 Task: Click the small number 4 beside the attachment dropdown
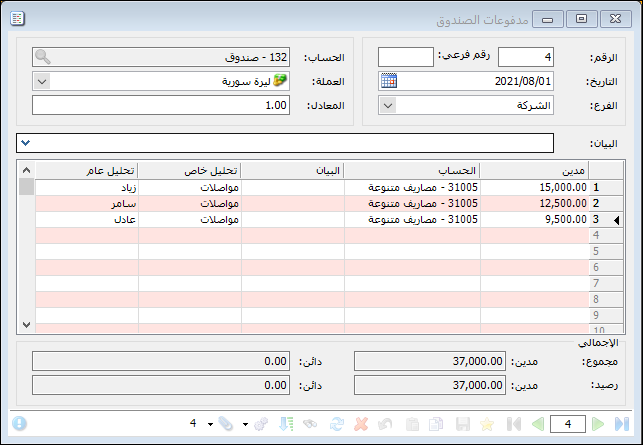pos(193,423)
